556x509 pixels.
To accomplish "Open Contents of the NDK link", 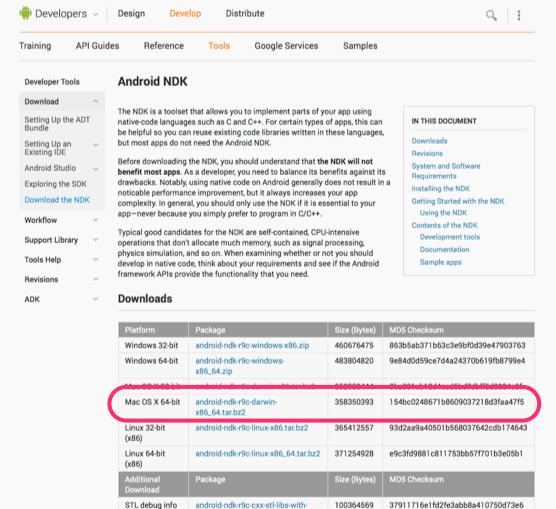I will coord(444,225).
